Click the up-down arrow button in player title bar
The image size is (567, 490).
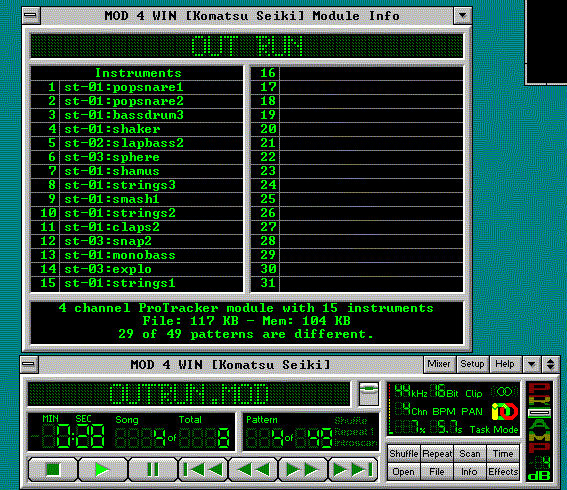(x=550, y=364)
